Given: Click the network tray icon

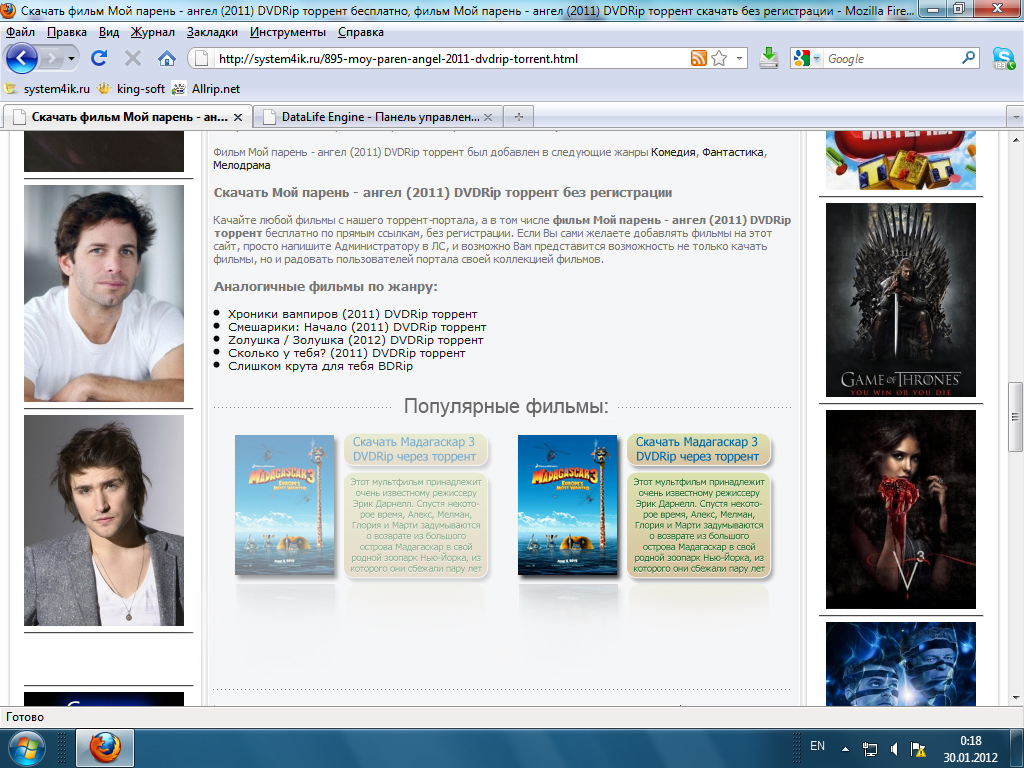Looking at the screenshot, I should (x=869, y=748).
